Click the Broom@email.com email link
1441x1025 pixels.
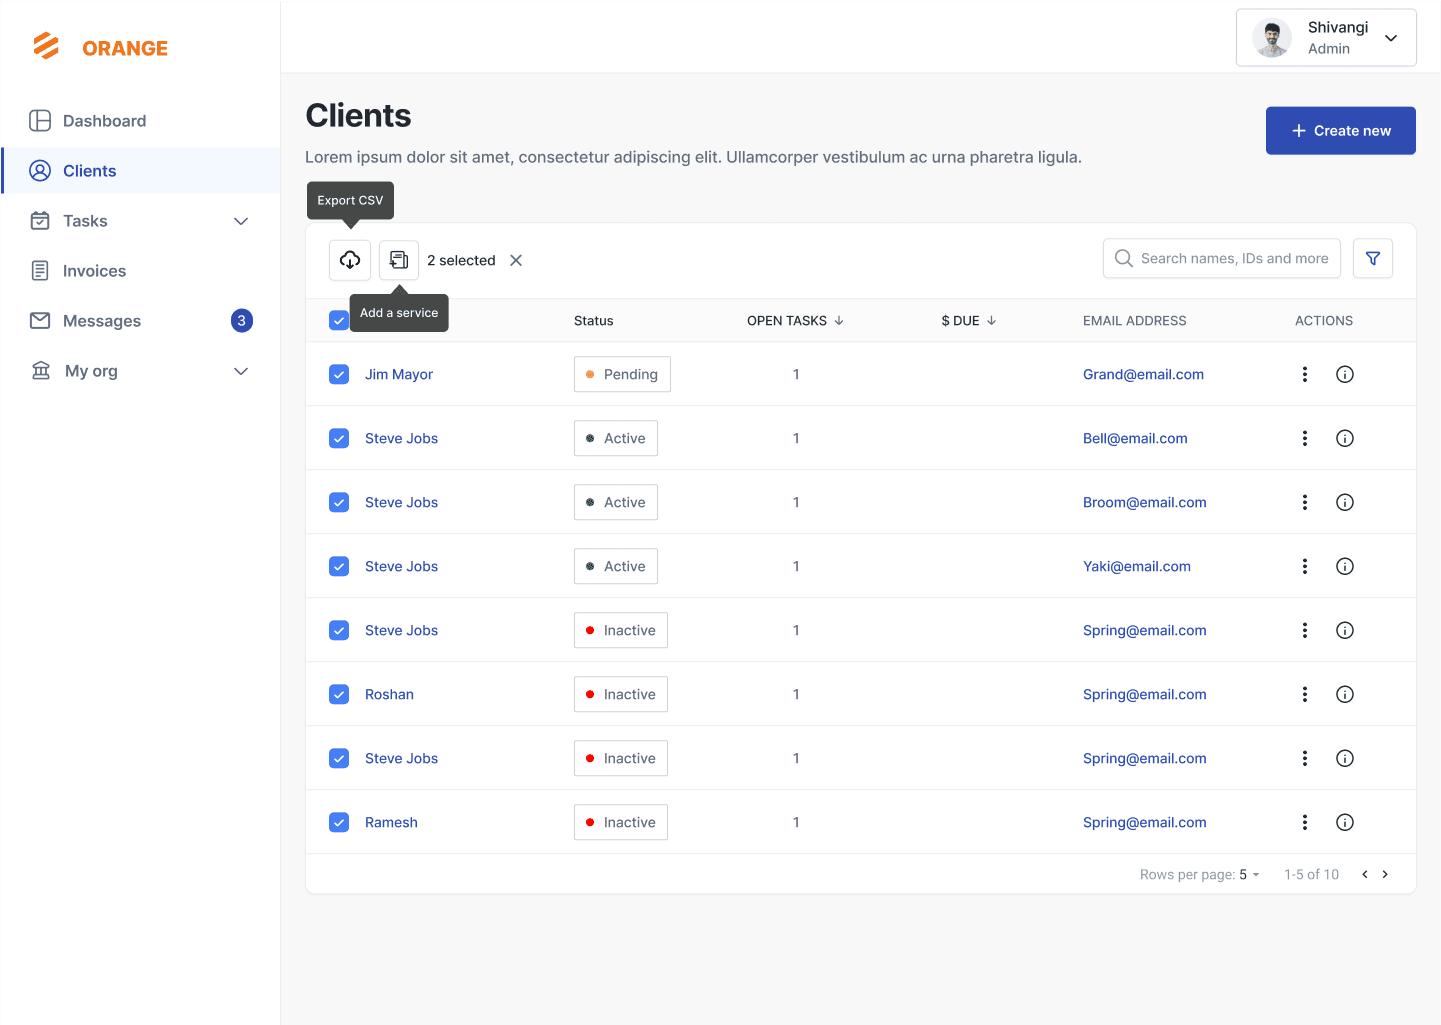point(1145,502)
